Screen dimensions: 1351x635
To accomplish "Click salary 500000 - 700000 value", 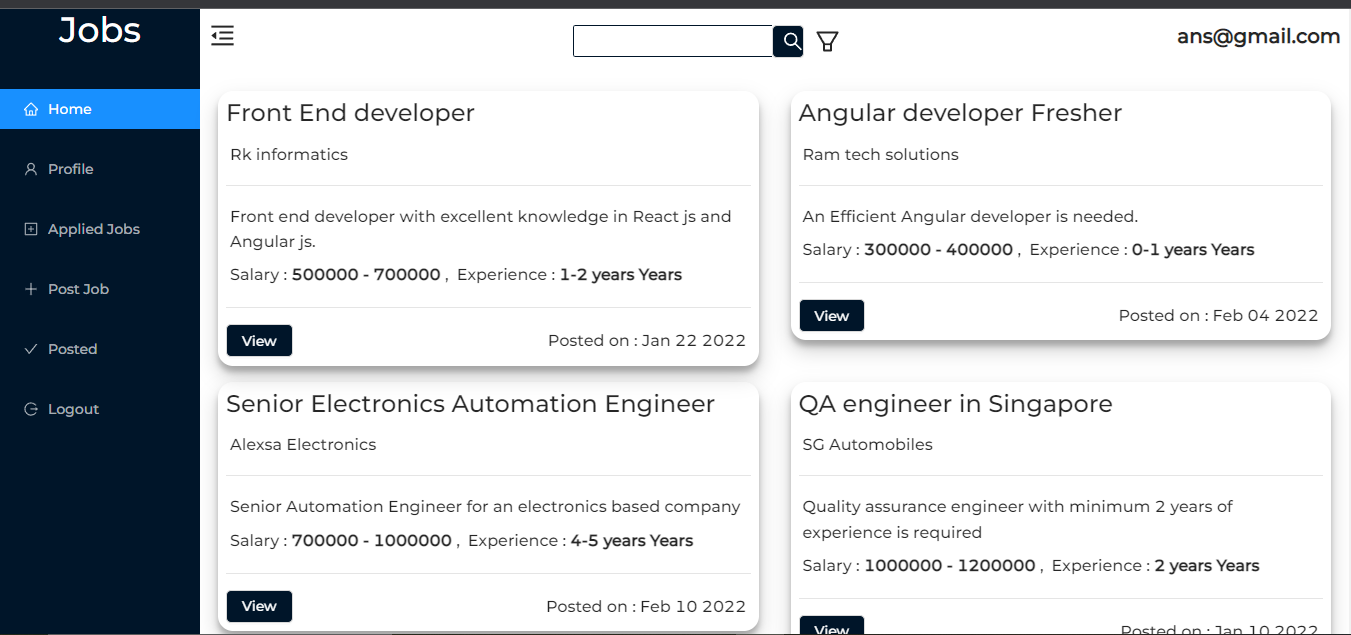I will point(366,275).
